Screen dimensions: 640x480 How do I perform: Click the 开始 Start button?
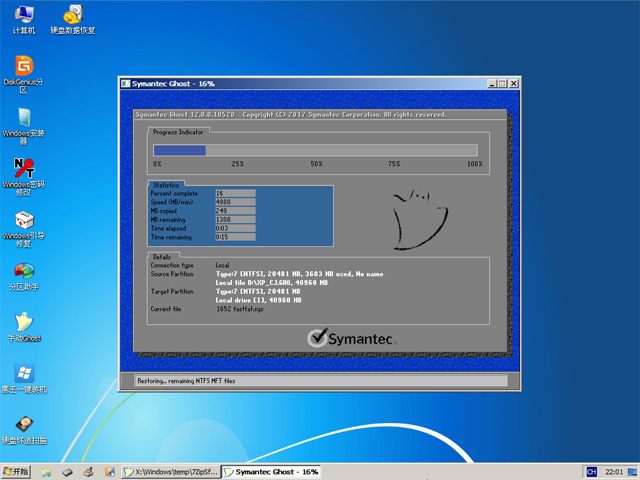coord(17,471)
